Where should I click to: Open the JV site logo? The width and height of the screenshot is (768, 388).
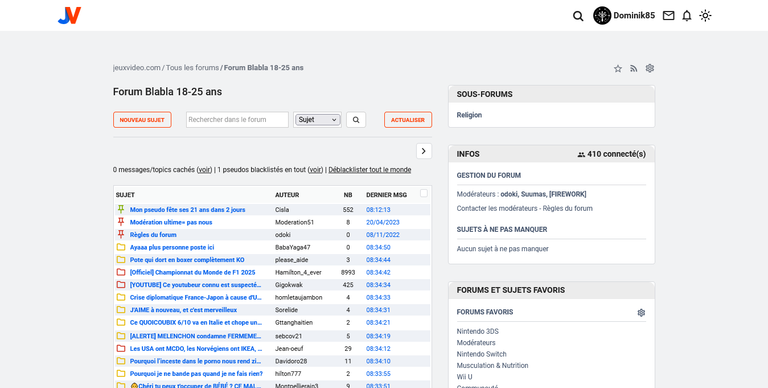(x=69, y=16)
